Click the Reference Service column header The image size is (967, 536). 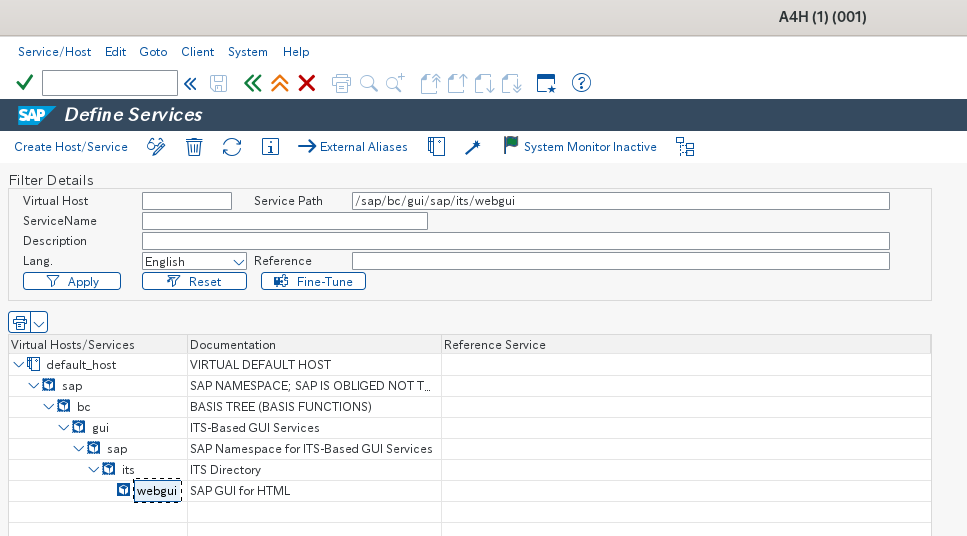[686, 345]
